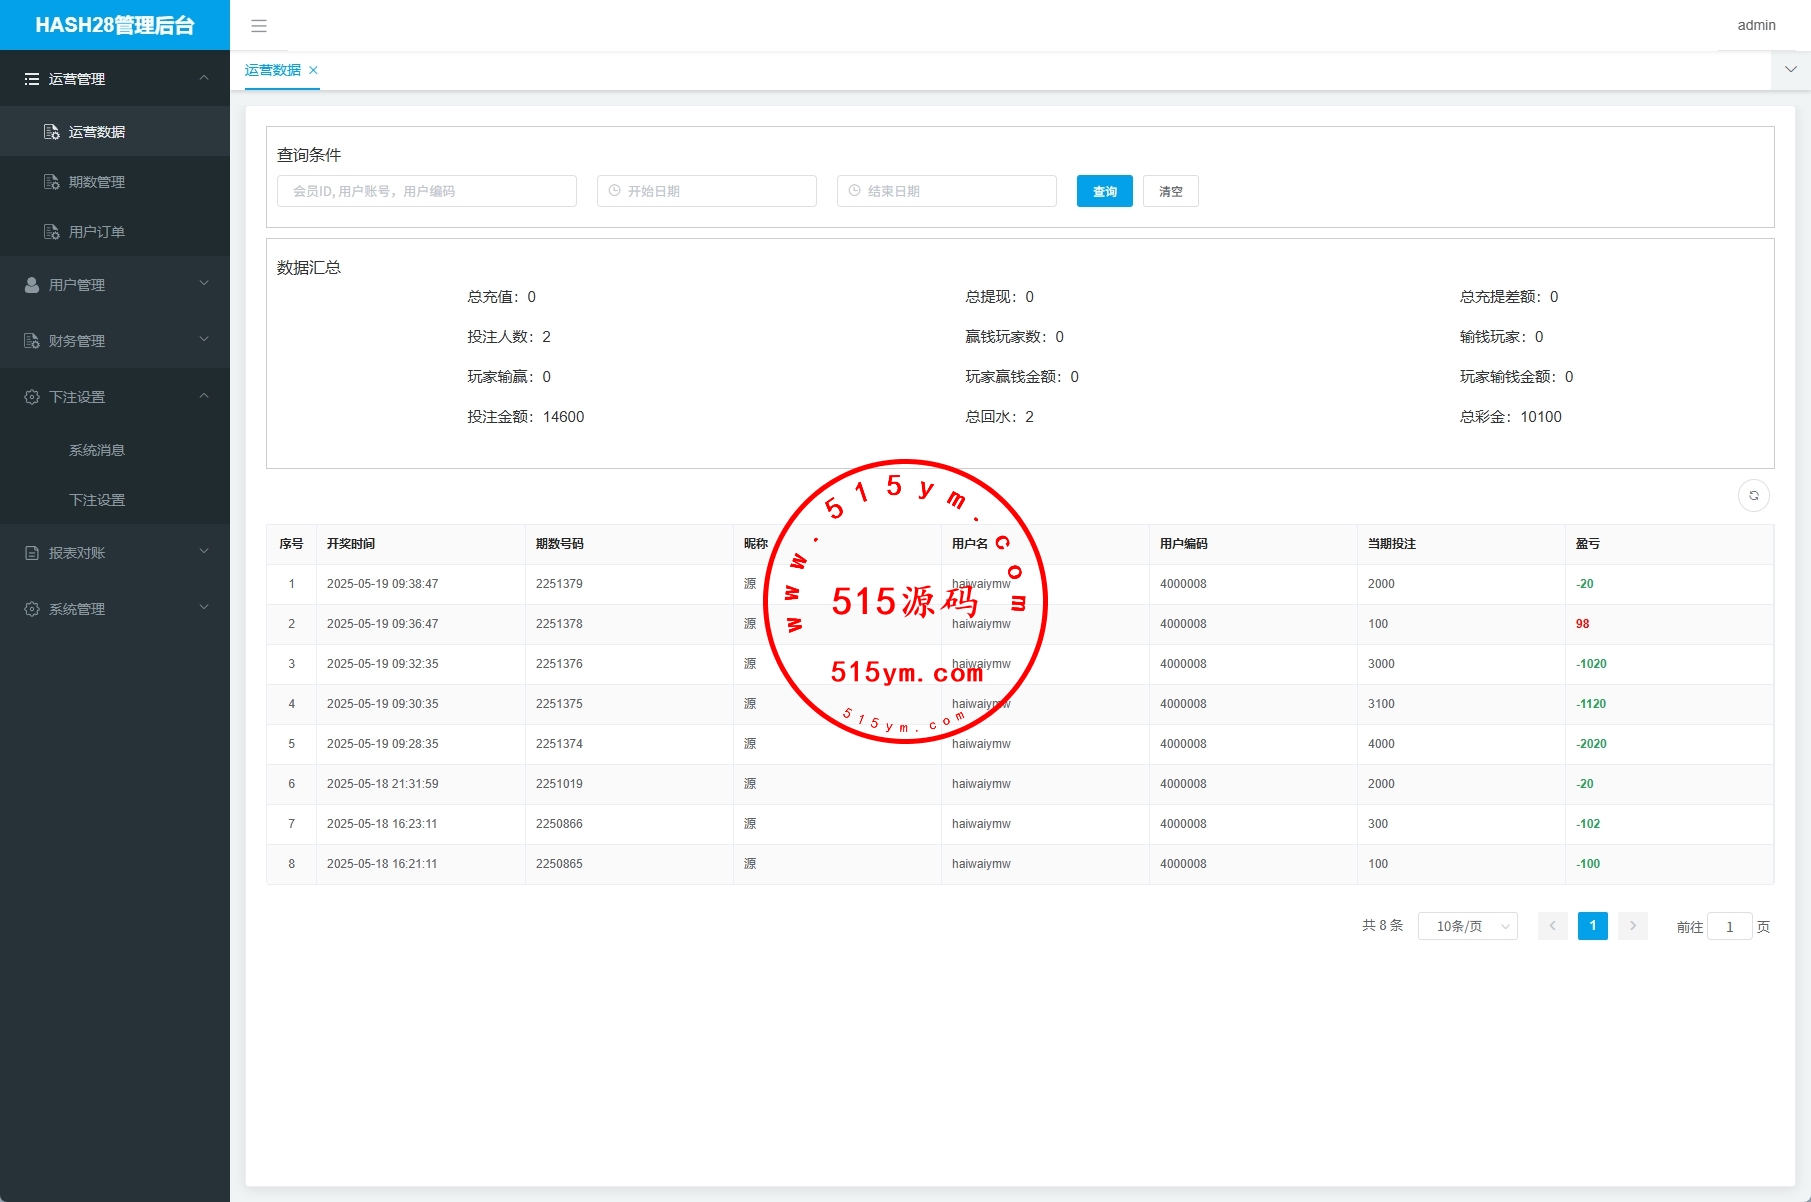Click the 财务管理 document icon in sidebar
Image resolution: width=1811 pixels, height=1202 pixels.
click(32, 341)
